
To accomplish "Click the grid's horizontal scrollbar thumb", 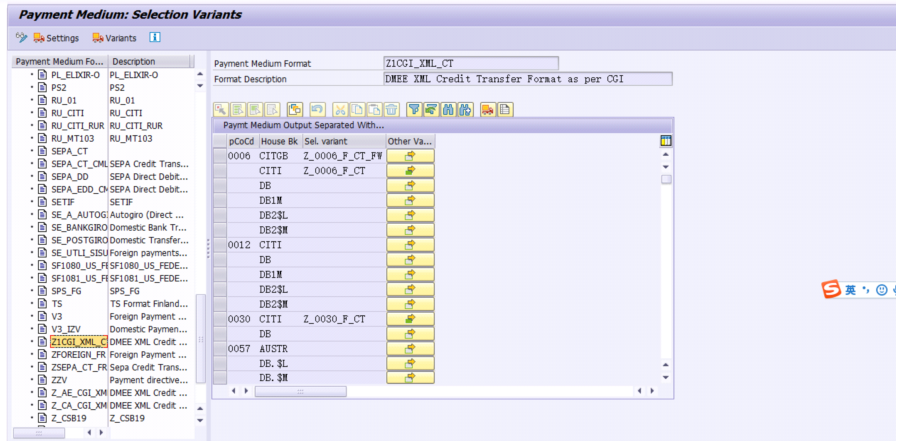I will [x=300, y=391].
